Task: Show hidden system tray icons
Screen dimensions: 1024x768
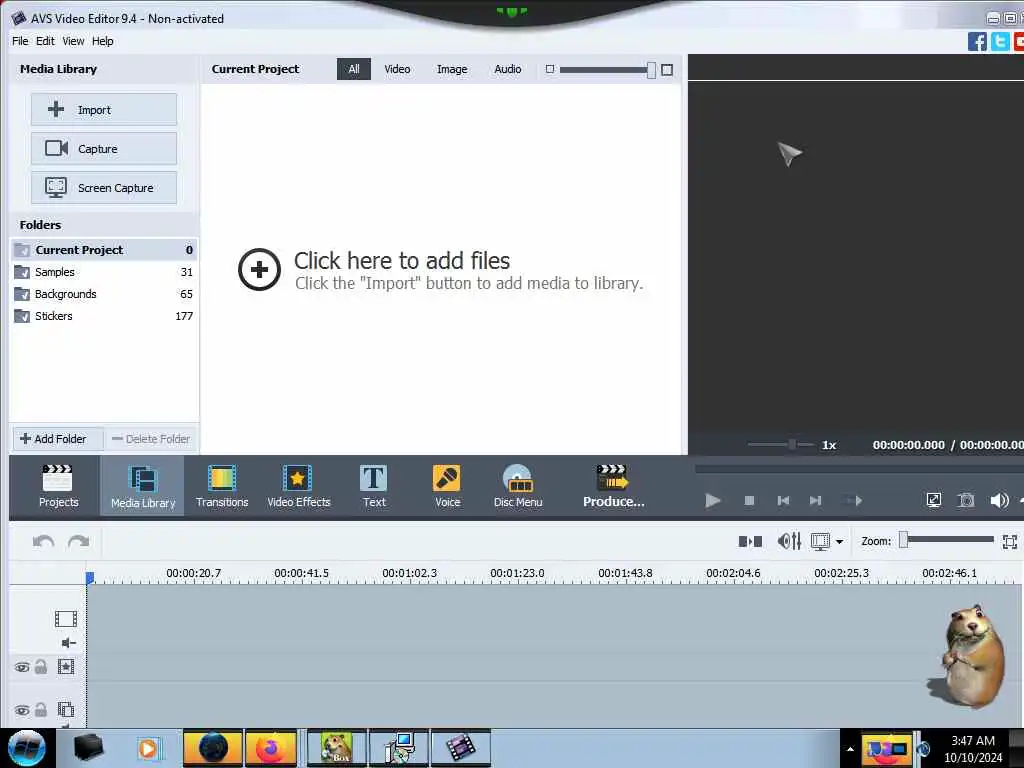Action: (850, 748)
